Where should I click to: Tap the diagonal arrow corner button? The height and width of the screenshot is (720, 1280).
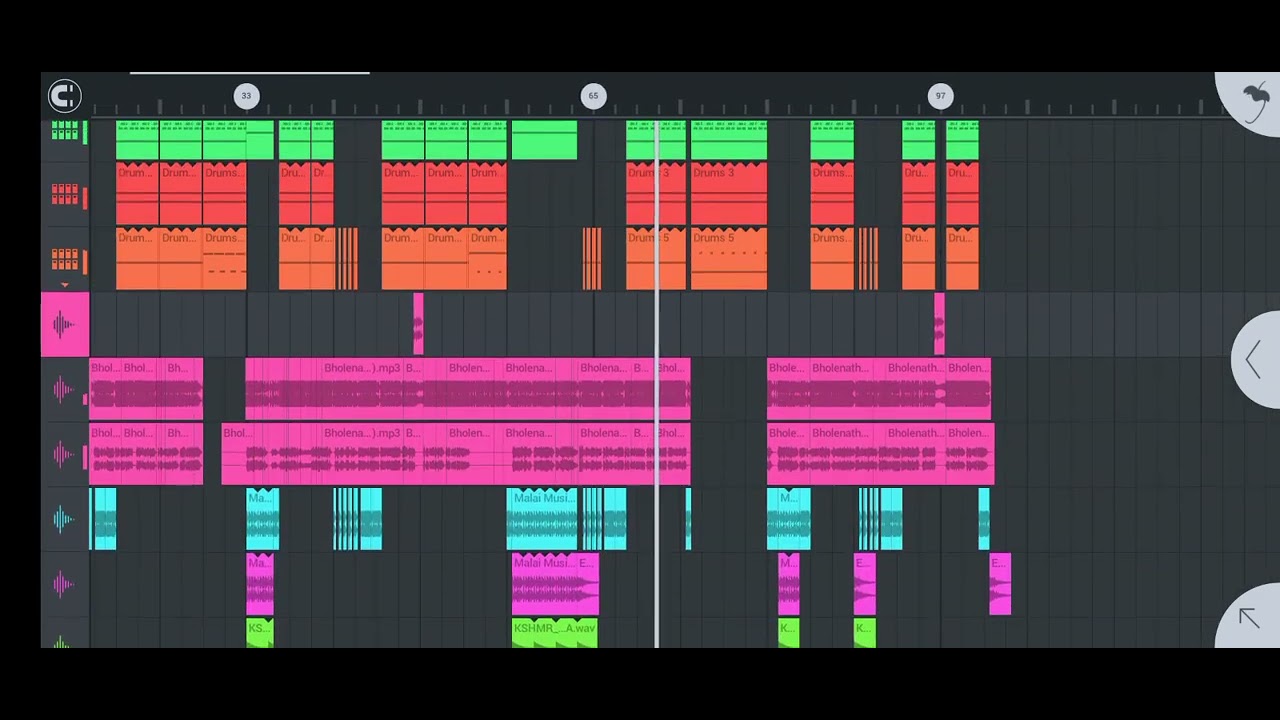click(x=1249, y=618)
